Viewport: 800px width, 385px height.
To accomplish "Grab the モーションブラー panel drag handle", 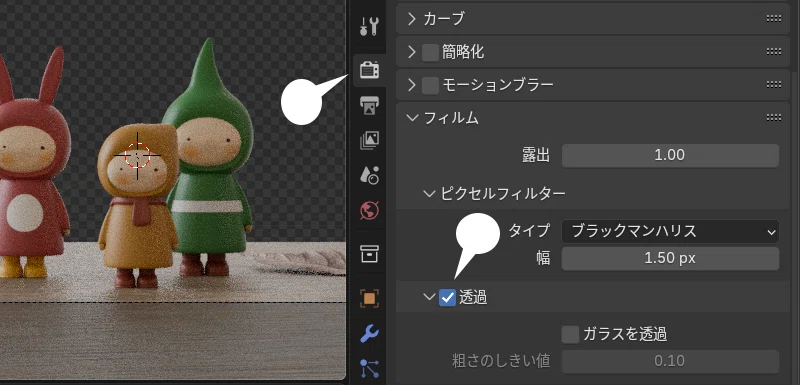I will click(773, 85).
